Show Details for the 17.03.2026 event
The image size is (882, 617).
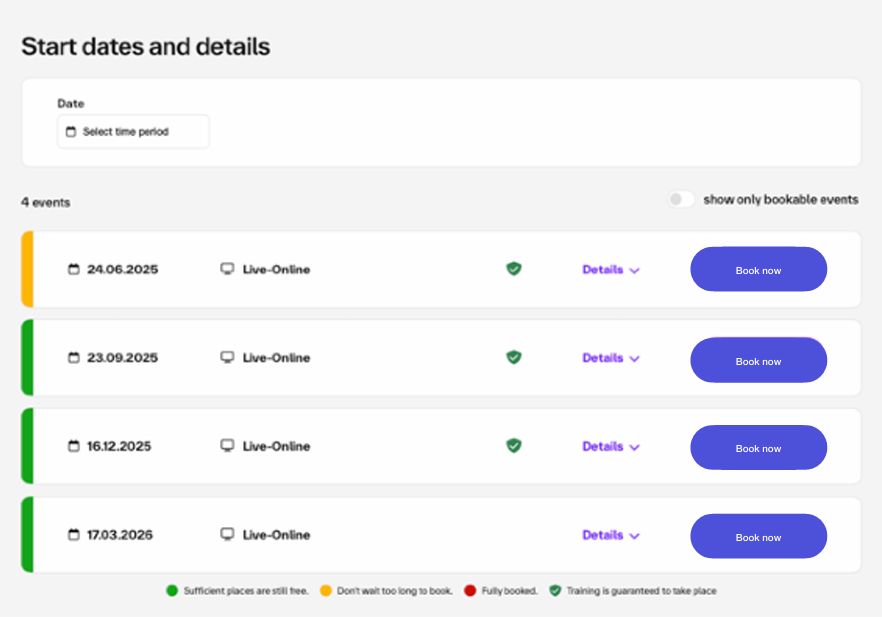point(610,535)
